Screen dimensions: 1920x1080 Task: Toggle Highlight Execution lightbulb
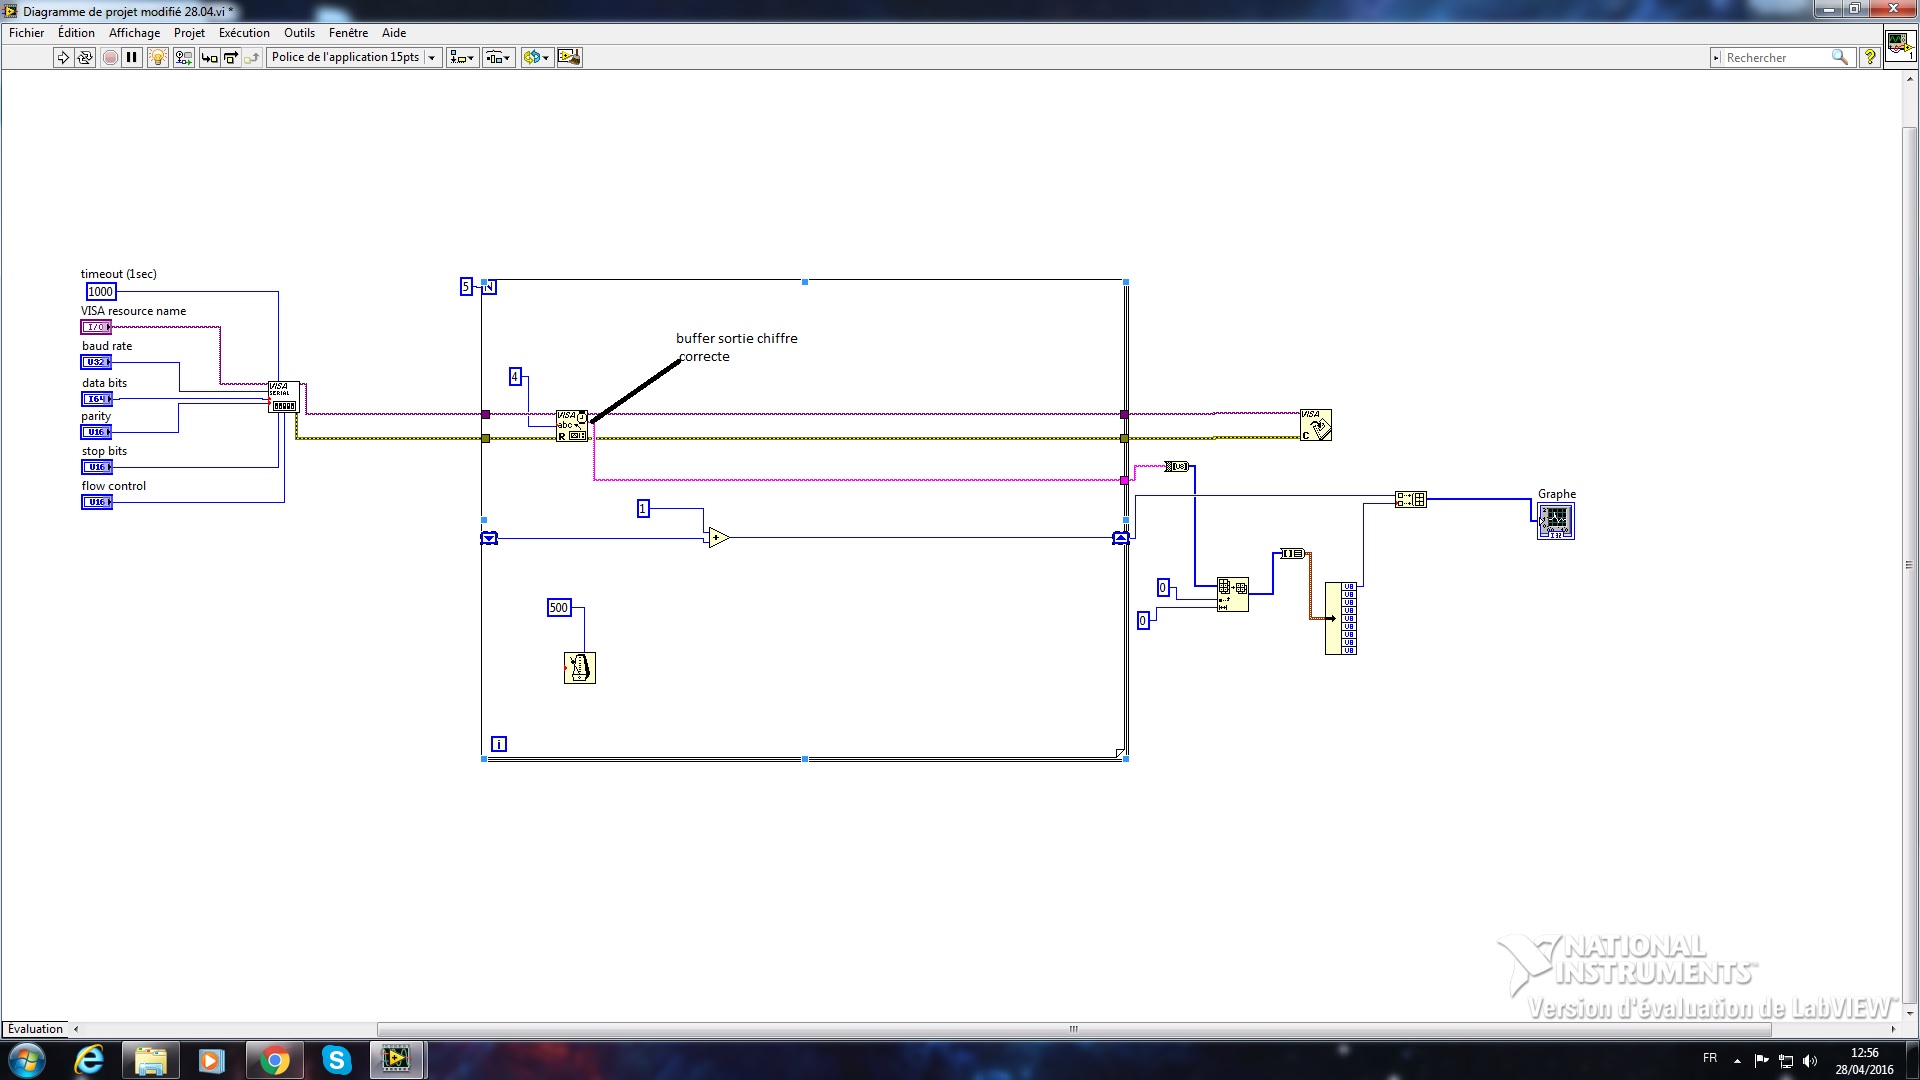click(157, 57)
